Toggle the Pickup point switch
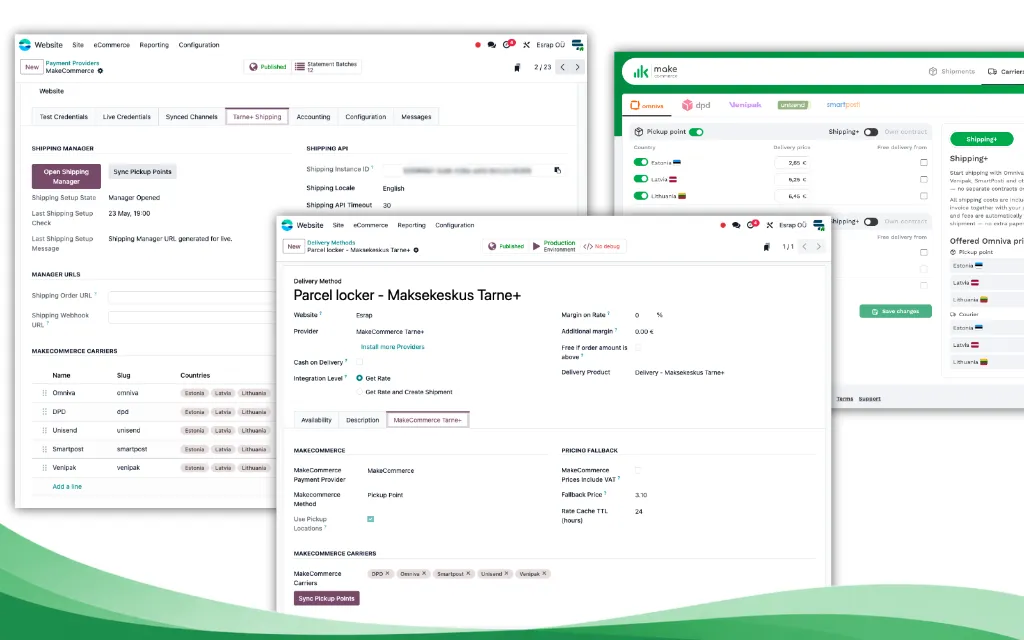The height and width of the screenshot is (640, 1024). (696, 132)
